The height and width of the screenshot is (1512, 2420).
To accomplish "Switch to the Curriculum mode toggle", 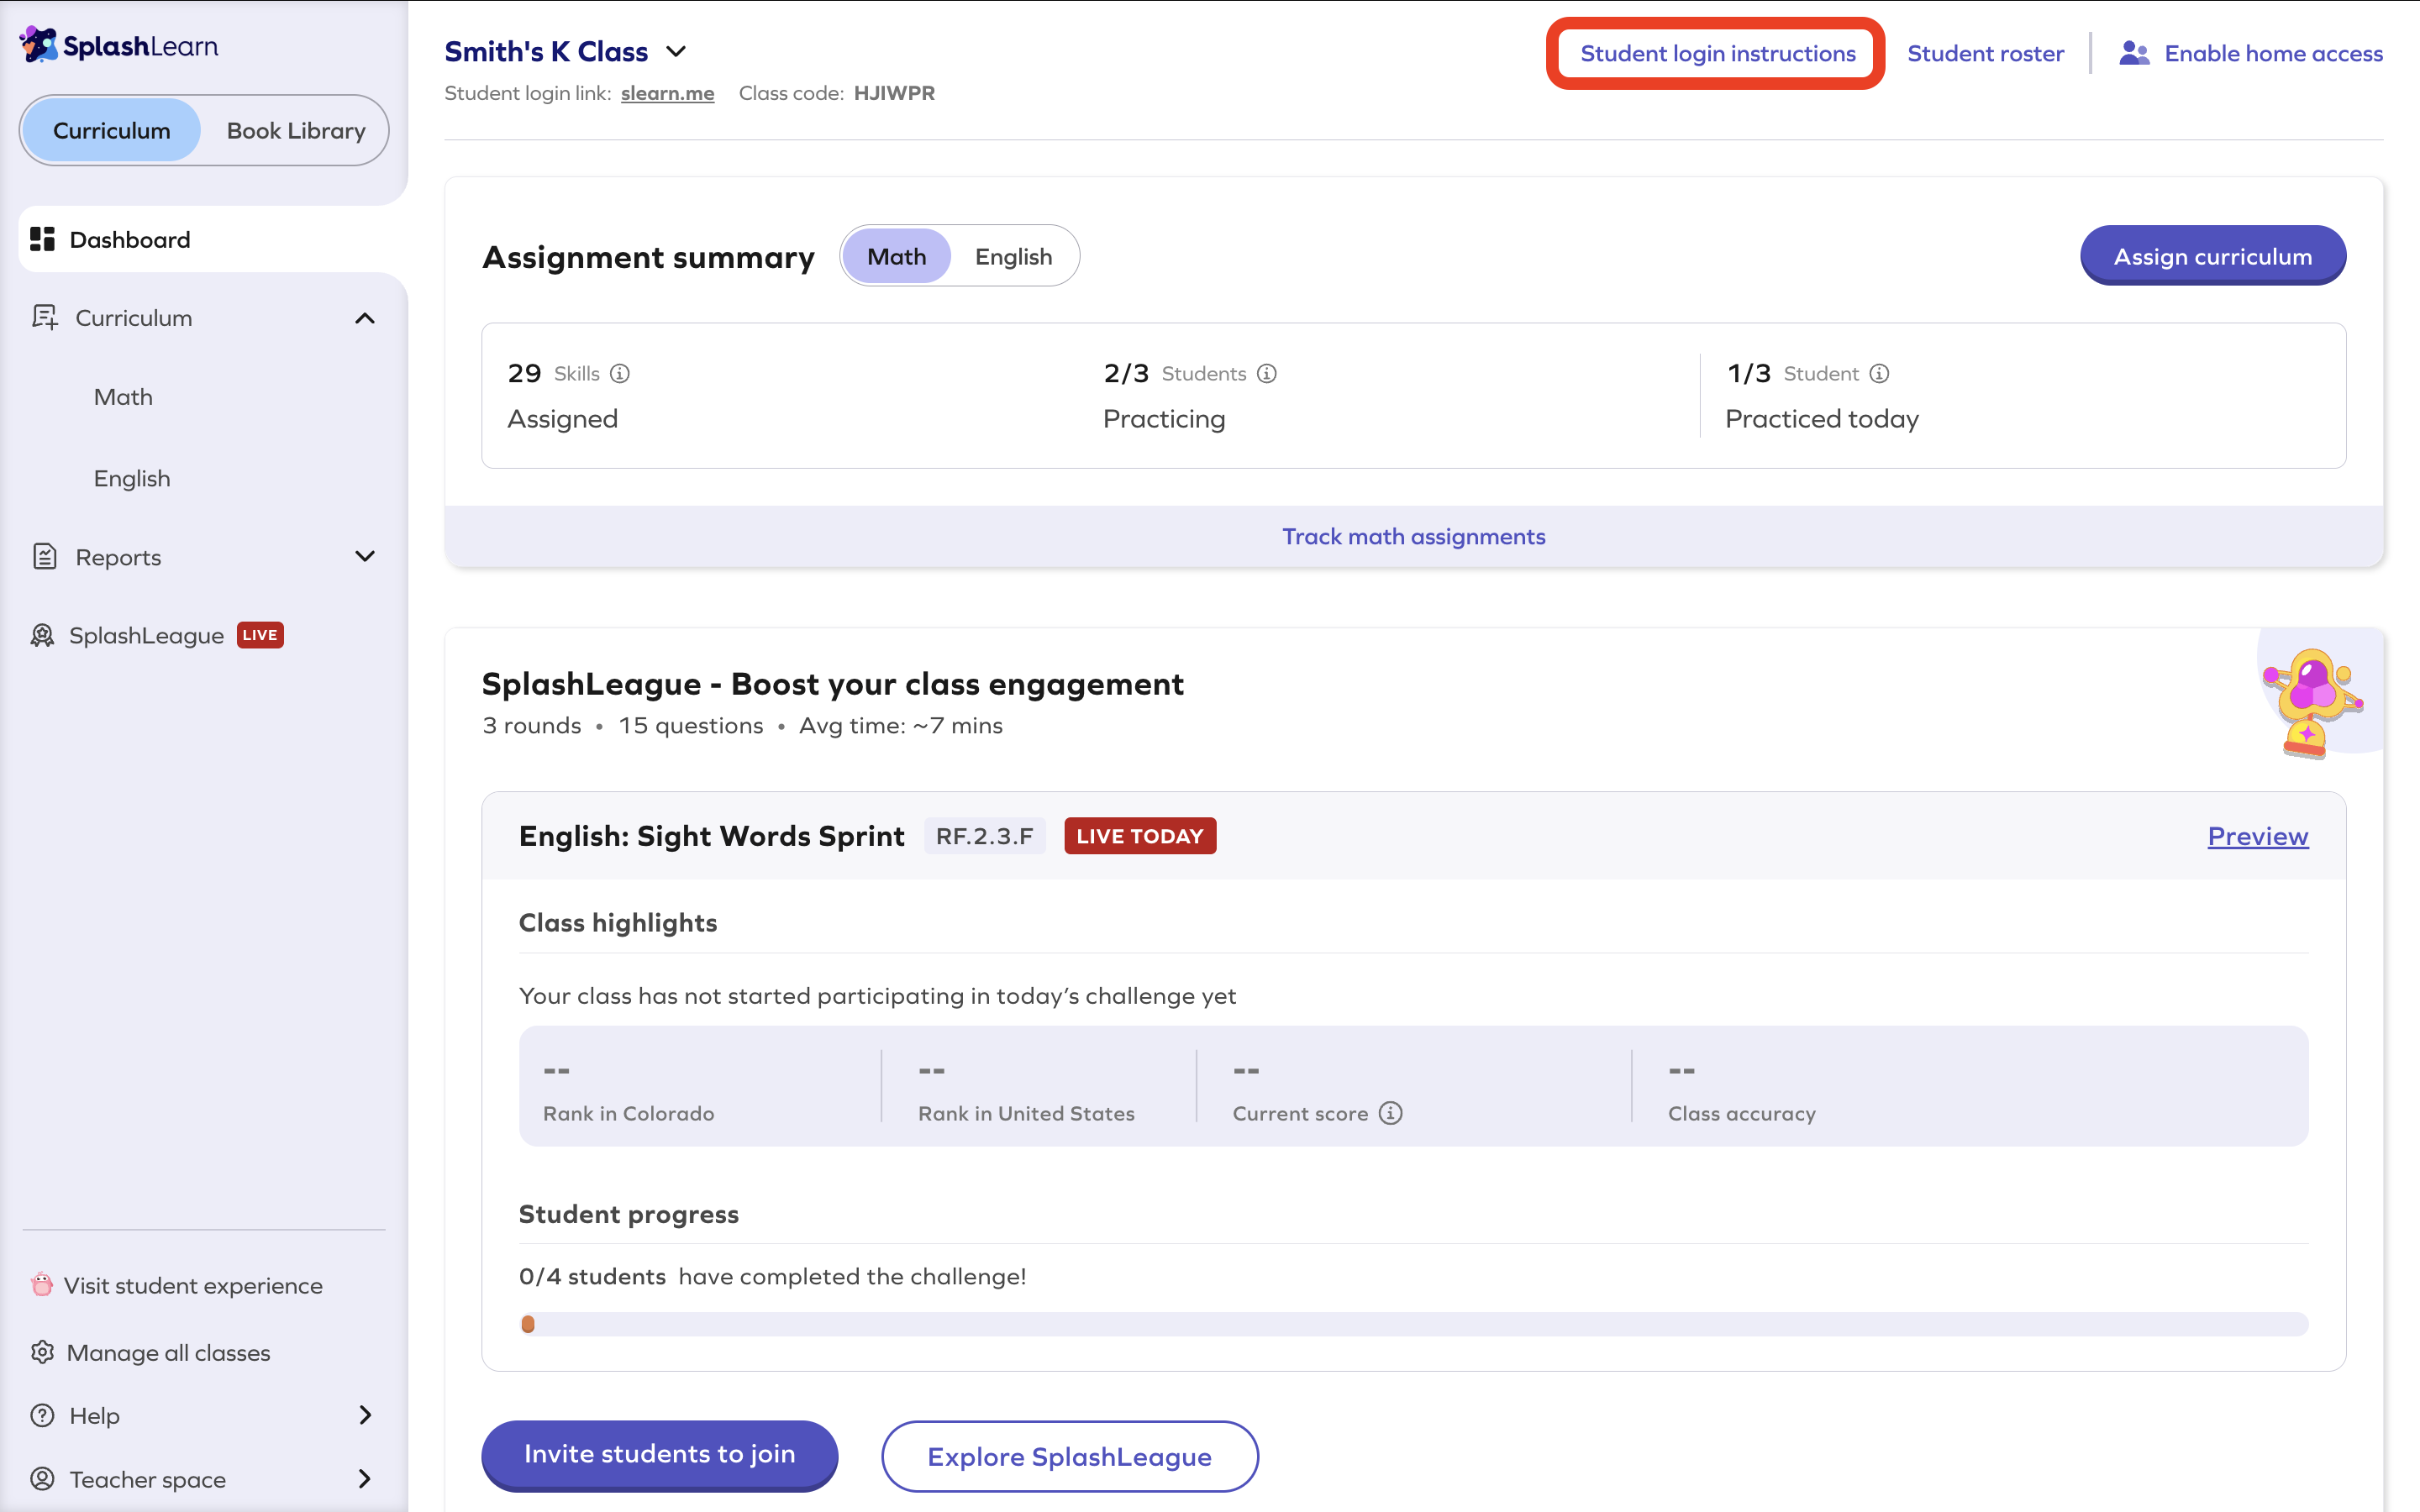I will [x=112, y=130].
